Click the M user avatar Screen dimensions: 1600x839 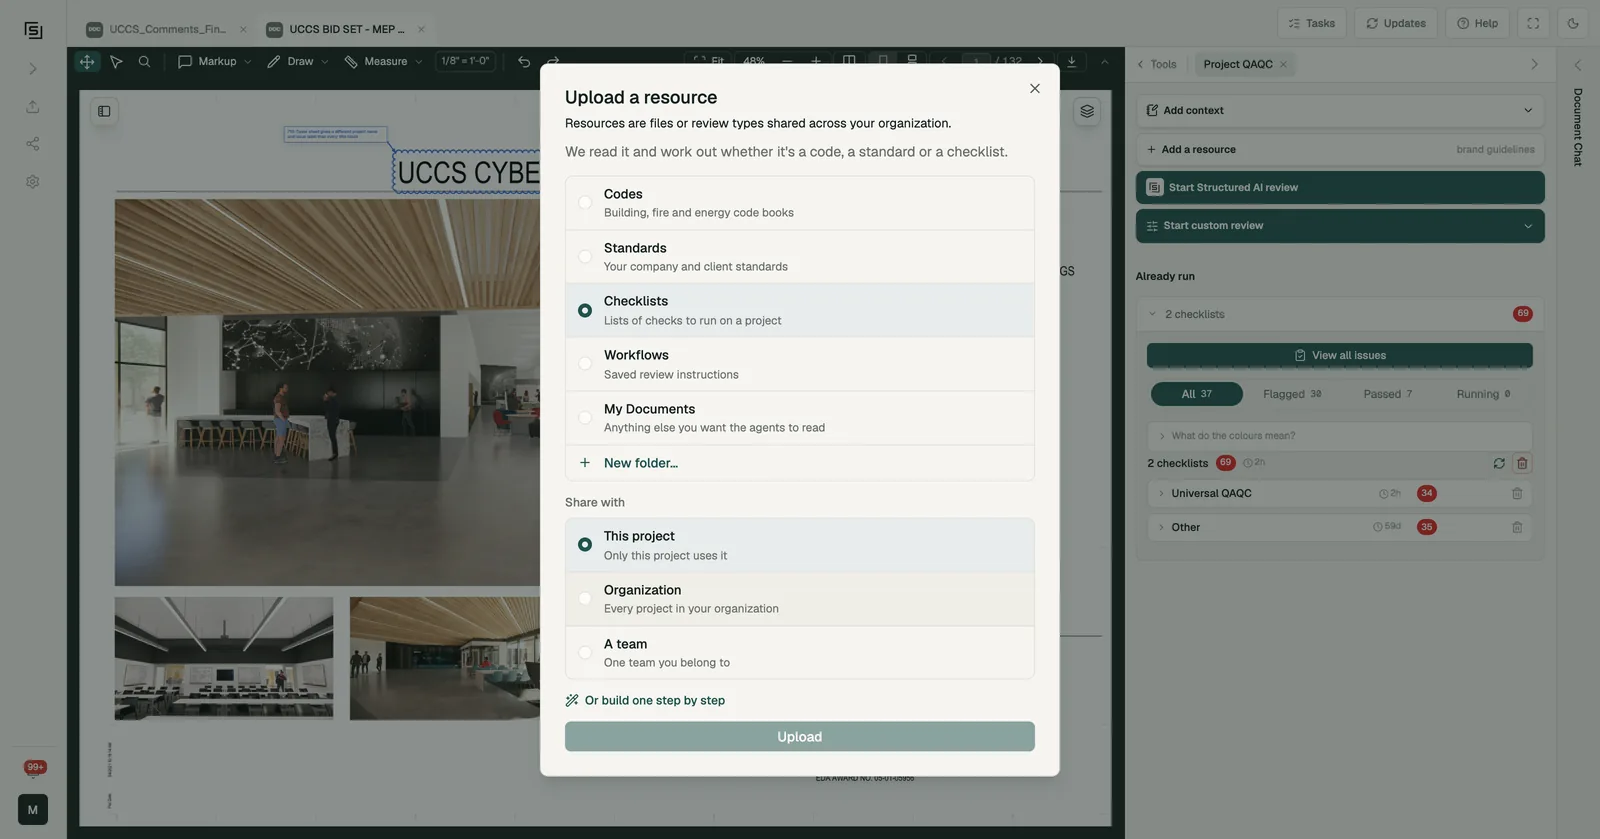(33, 809)
